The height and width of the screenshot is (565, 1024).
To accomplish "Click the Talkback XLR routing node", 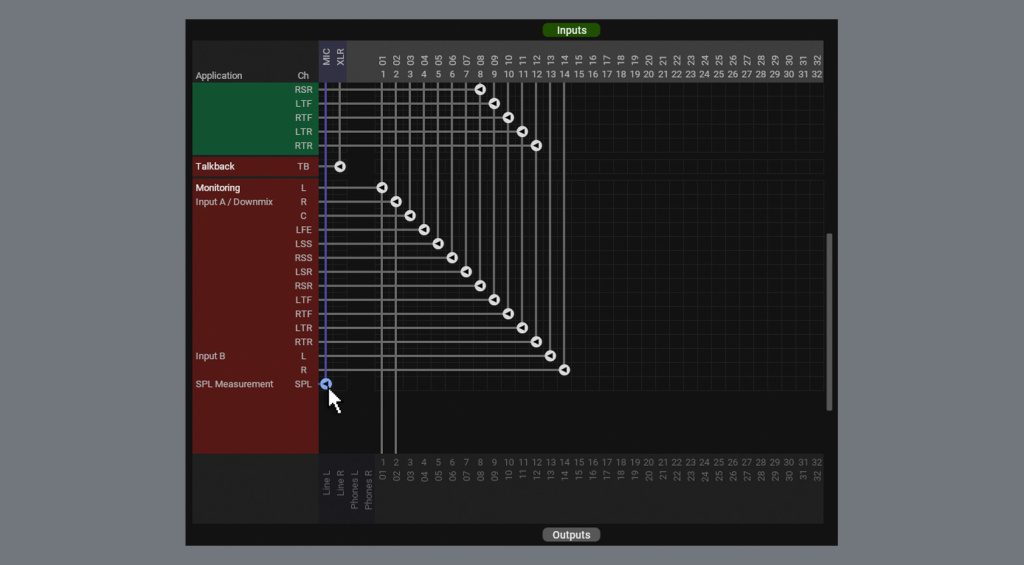I will pyautogui.click(x=340, y=166).
